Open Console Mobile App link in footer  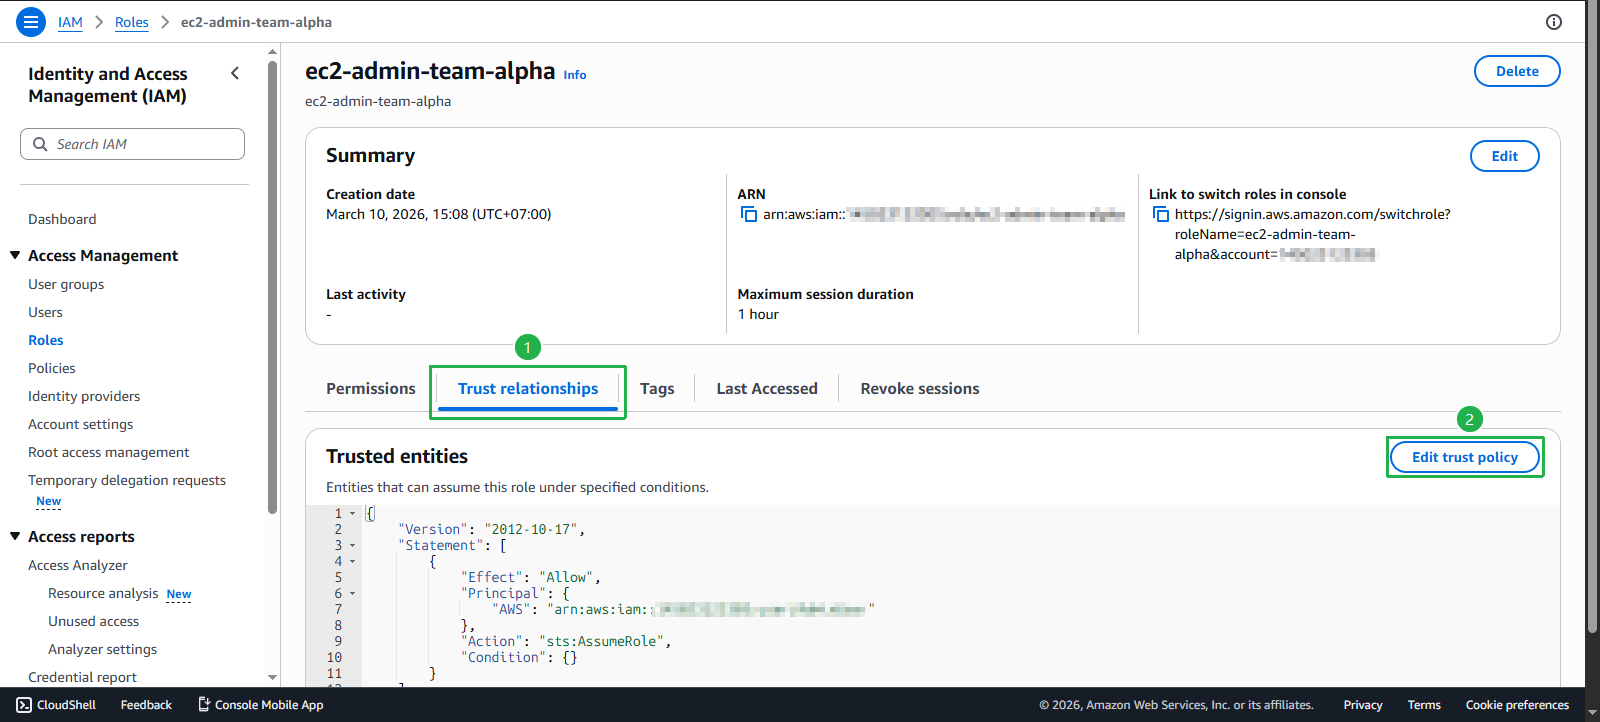coord(260,705)
